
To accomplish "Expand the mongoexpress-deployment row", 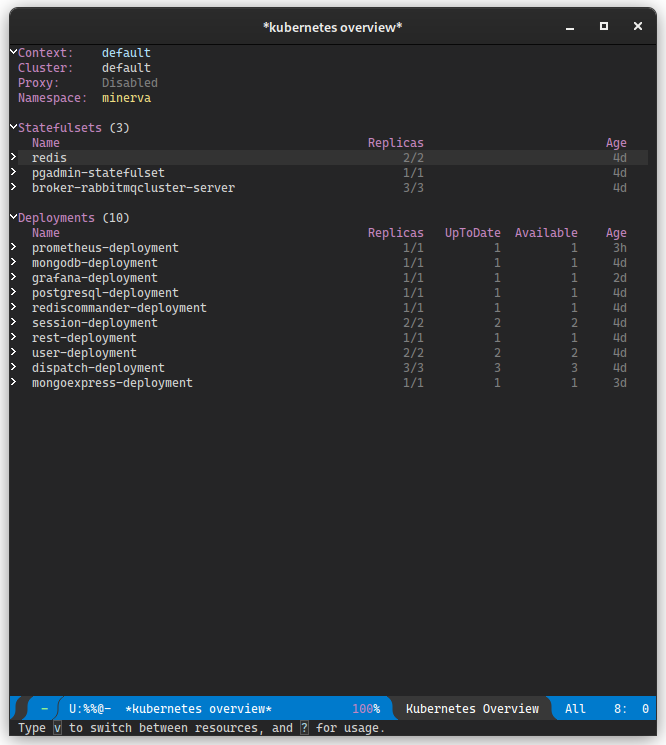I will coord(13,382).
